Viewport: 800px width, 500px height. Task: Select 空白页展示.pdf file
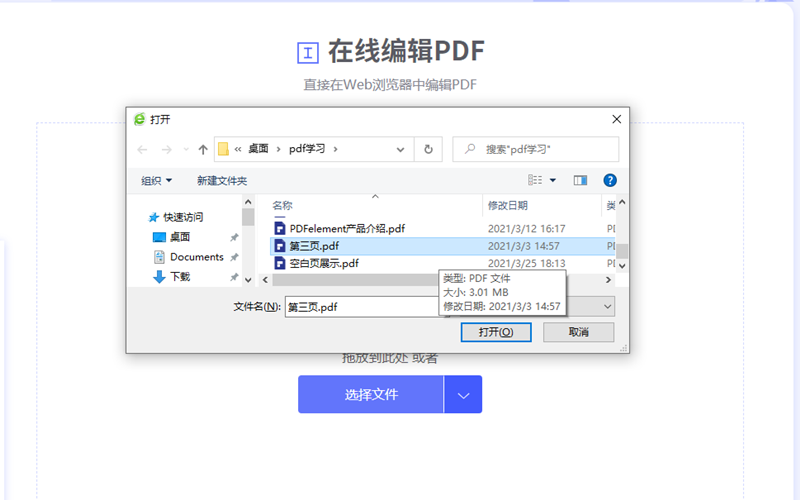(x=324, y=264)
